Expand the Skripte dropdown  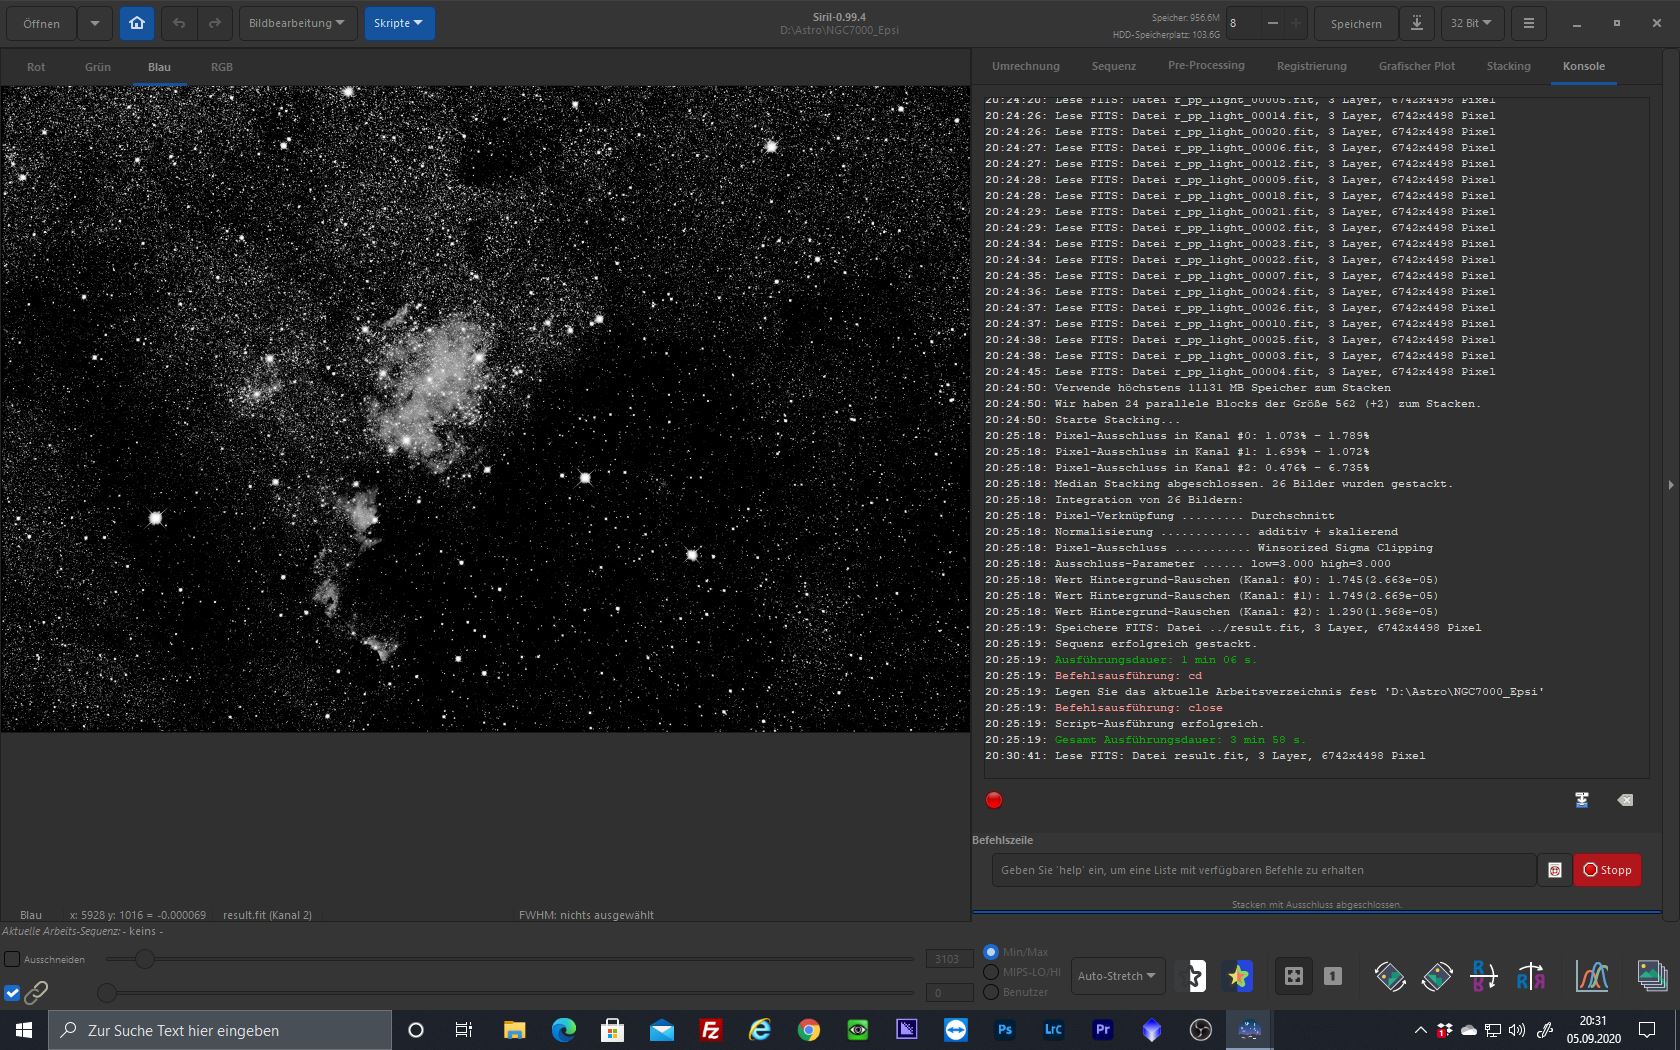(399, 23)
